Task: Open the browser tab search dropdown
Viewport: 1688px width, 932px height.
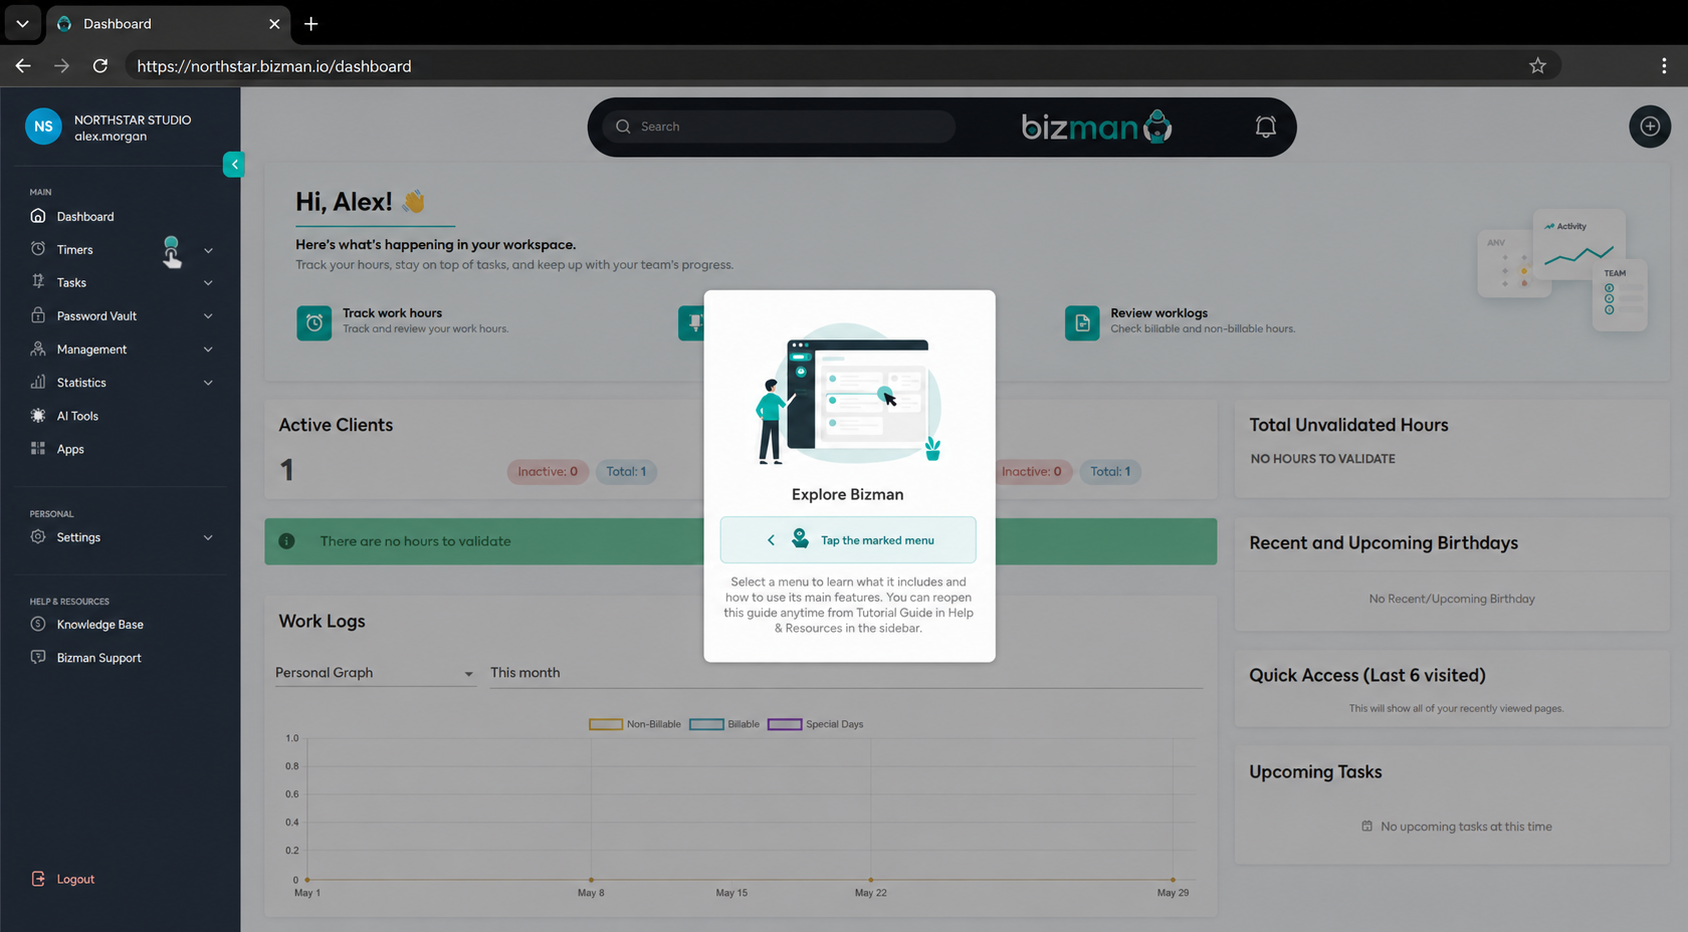Action: point(22,24)
